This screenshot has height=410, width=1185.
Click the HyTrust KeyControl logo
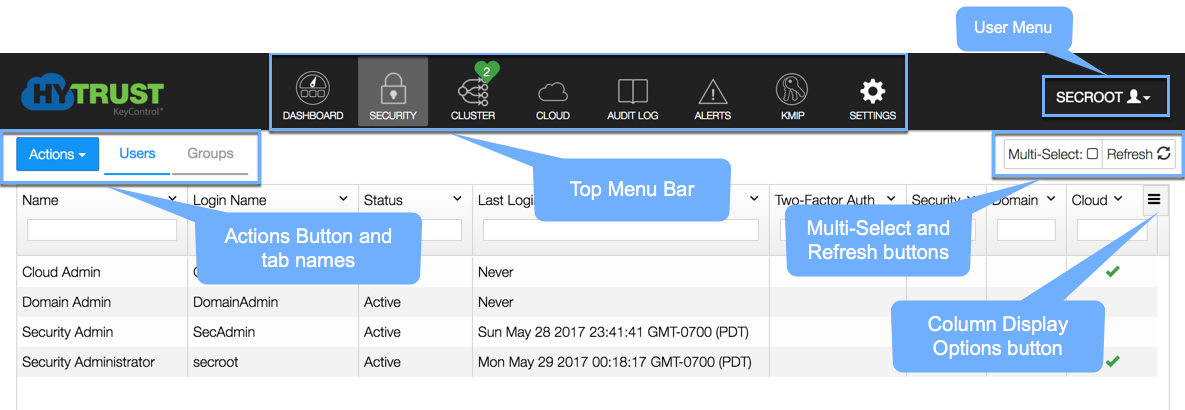[92, 96]
